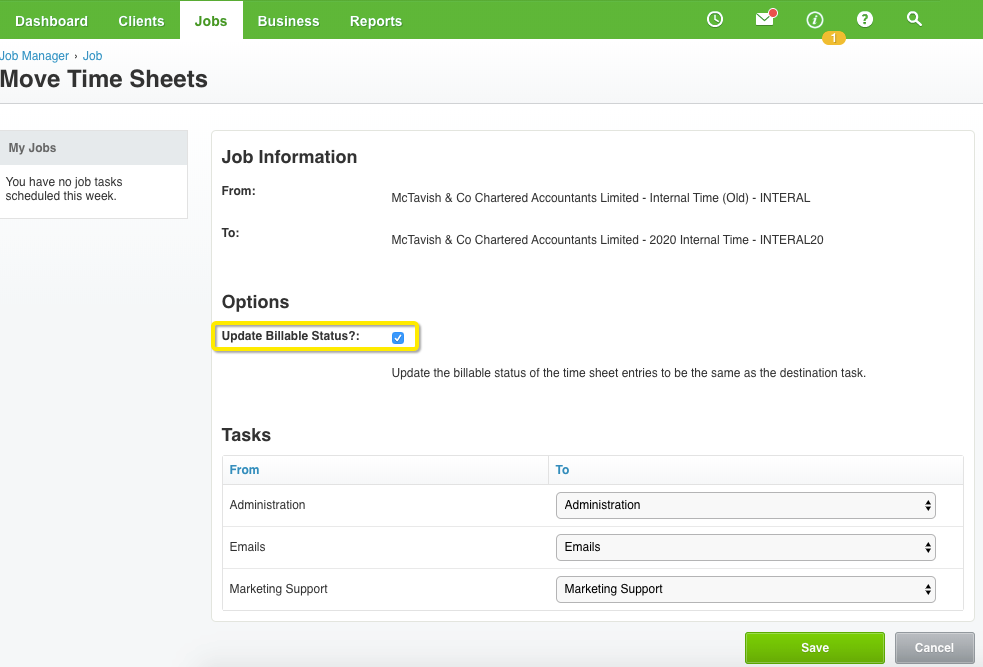Click the info circle icon
The height and width of the screenshot is (667, 983).
click(814, 20)
